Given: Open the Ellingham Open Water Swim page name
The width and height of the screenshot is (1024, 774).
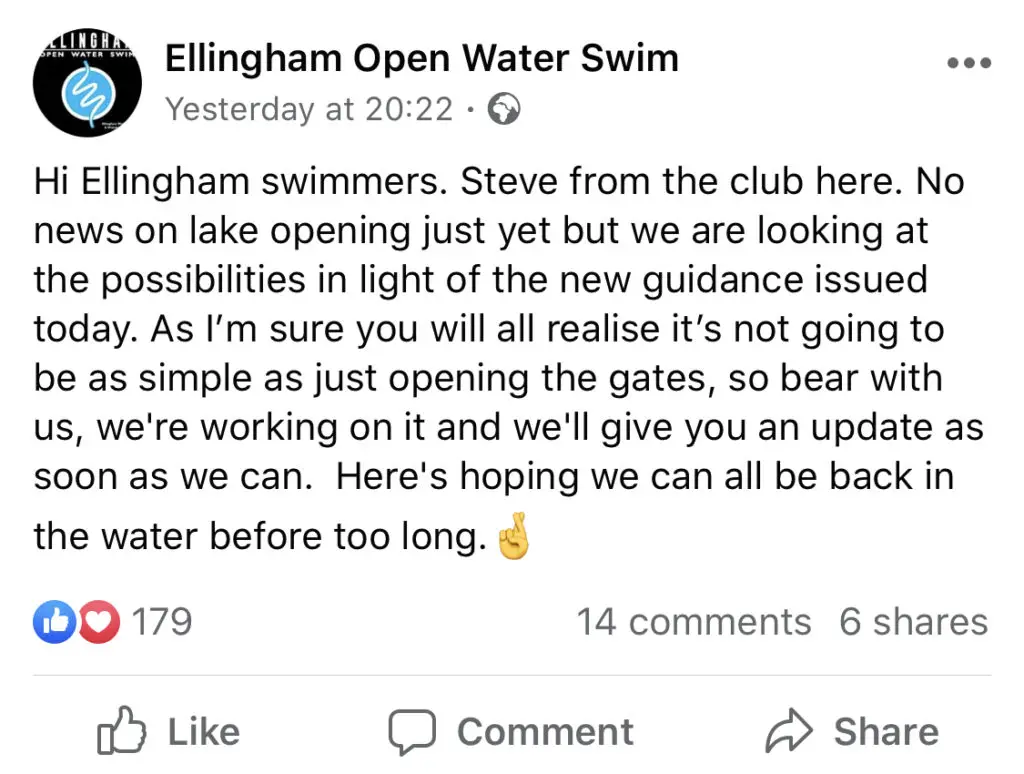Looking at the screenshot, I should point(422,58).
